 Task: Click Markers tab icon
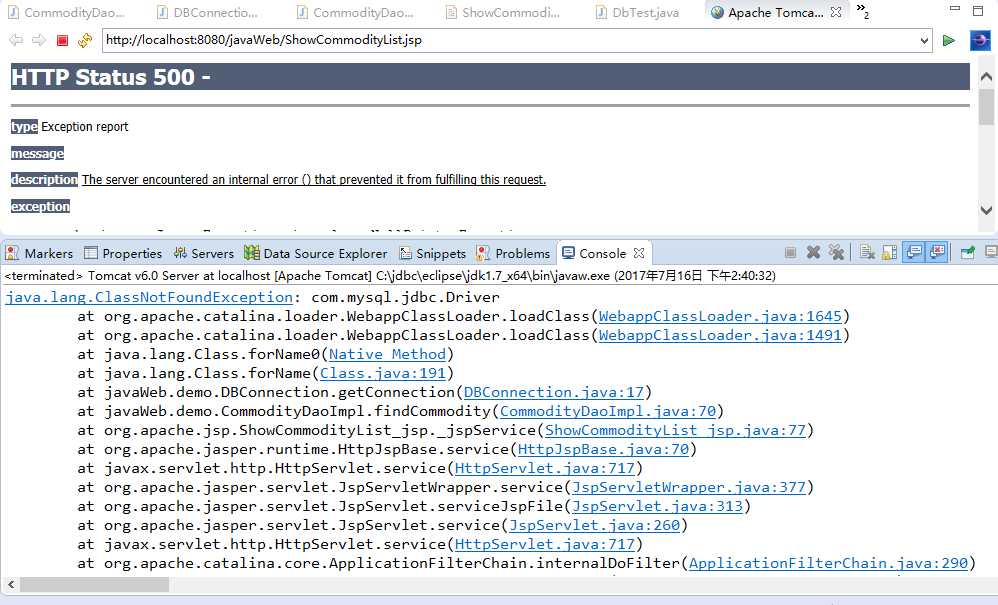coord(12,253)
